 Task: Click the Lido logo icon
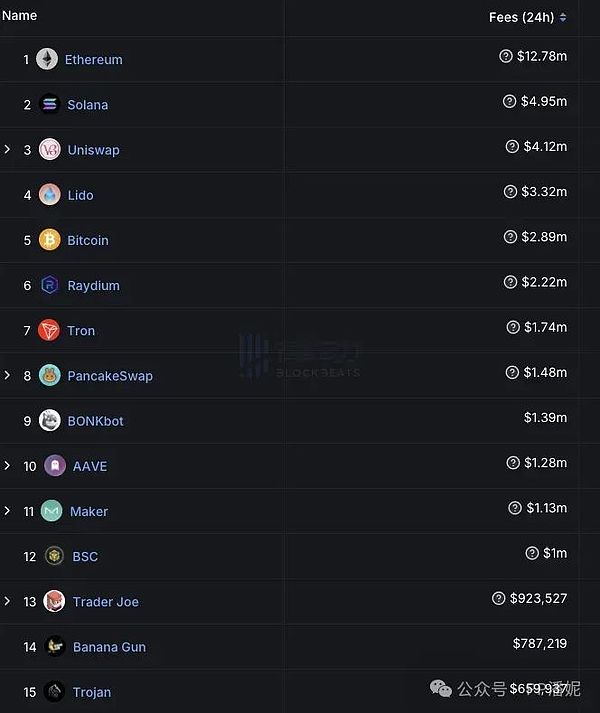(50, 195)
